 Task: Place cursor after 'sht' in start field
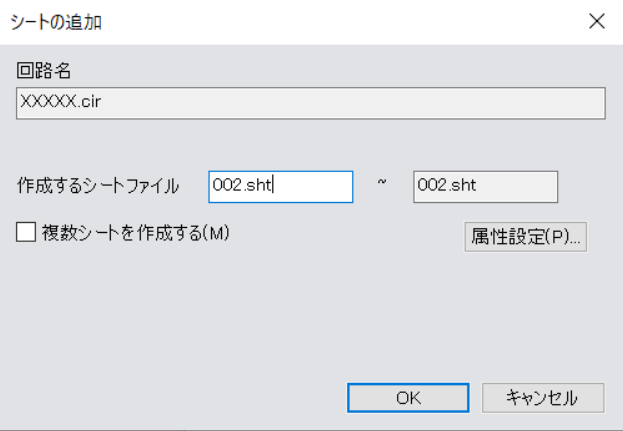[273, 186]
